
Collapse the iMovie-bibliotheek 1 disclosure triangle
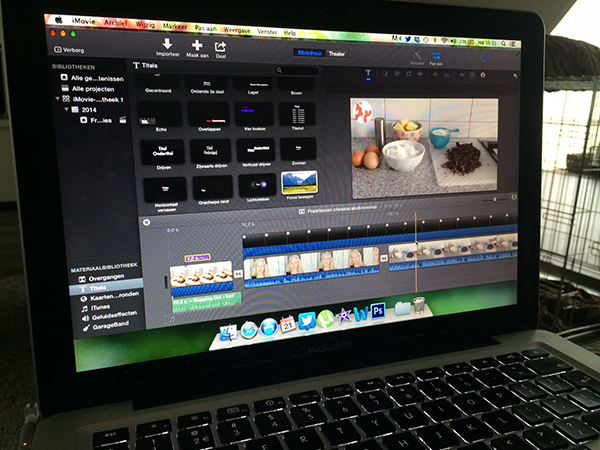coord(57,99)
